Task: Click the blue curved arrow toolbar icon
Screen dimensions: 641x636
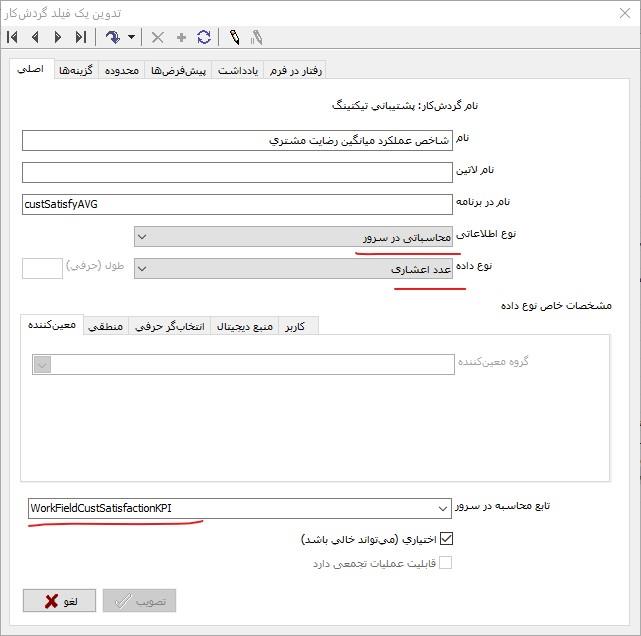Action: tap(112, 38)
